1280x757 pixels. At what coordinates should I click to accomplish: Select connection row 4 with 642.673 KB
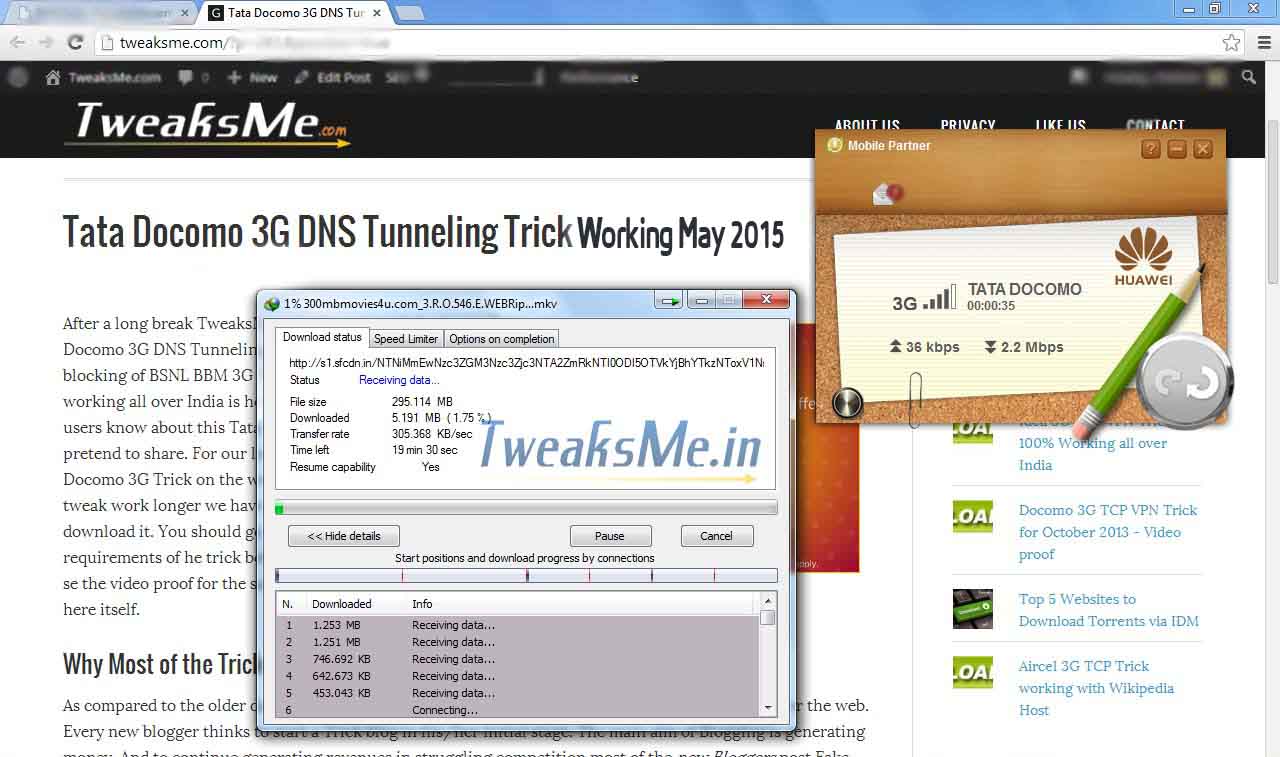coord(518,676)
